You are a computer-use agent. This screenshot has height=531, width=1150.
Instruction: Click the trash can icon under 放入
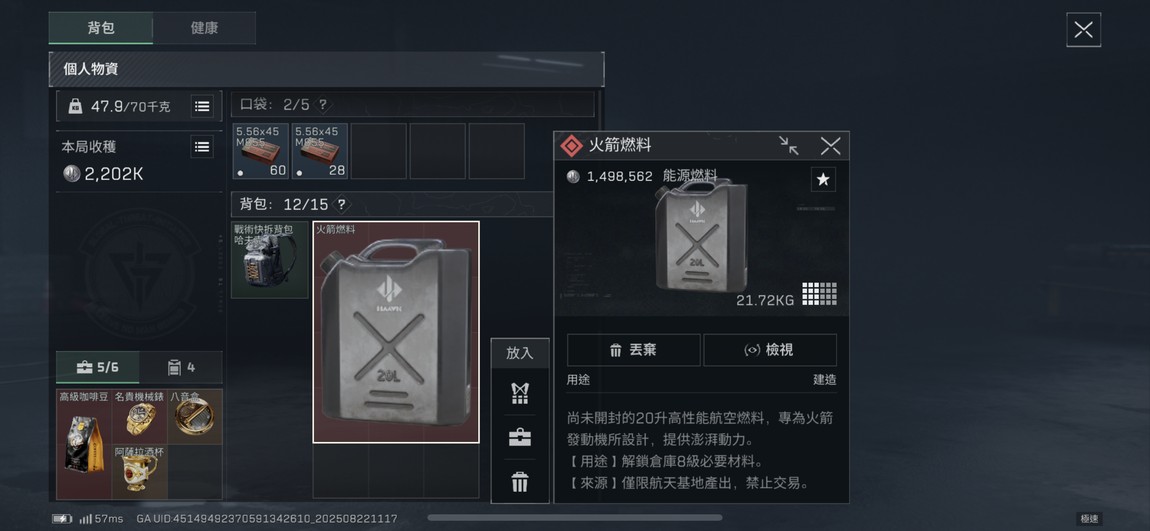click(520, 482)
